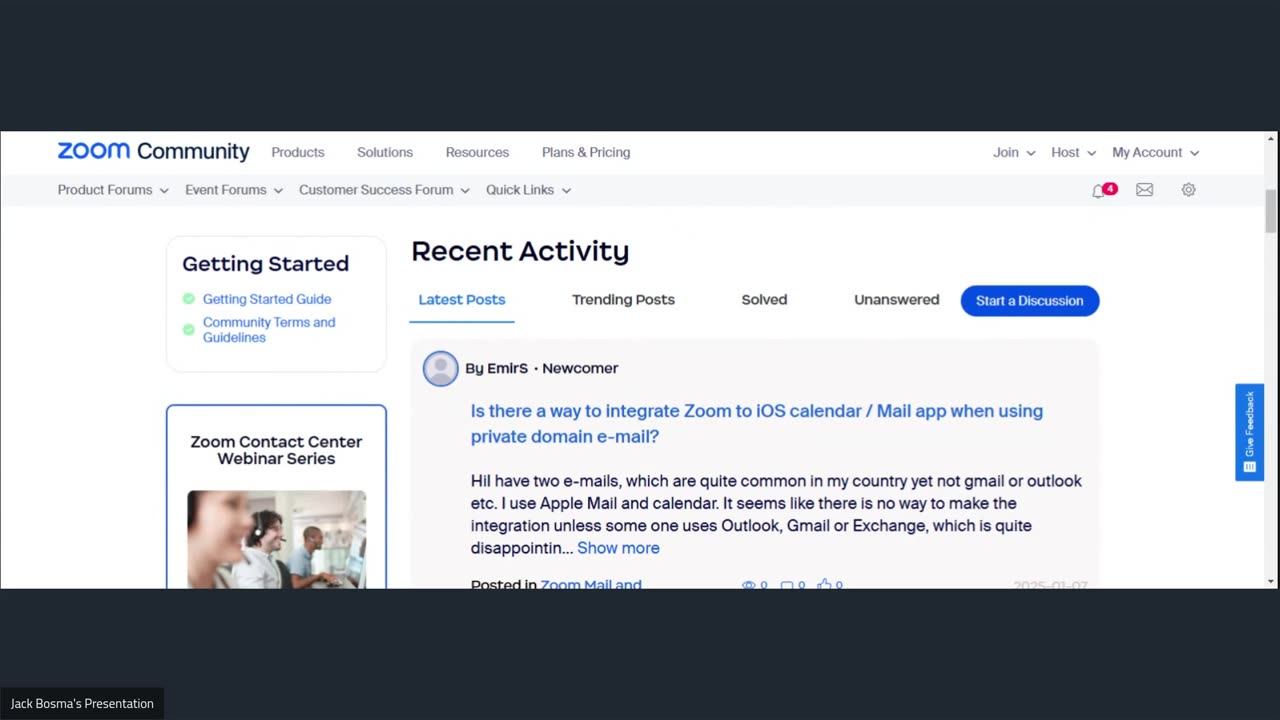
Task: Expand the Event Forums dropdown
Action: click(x=234, y=190)
